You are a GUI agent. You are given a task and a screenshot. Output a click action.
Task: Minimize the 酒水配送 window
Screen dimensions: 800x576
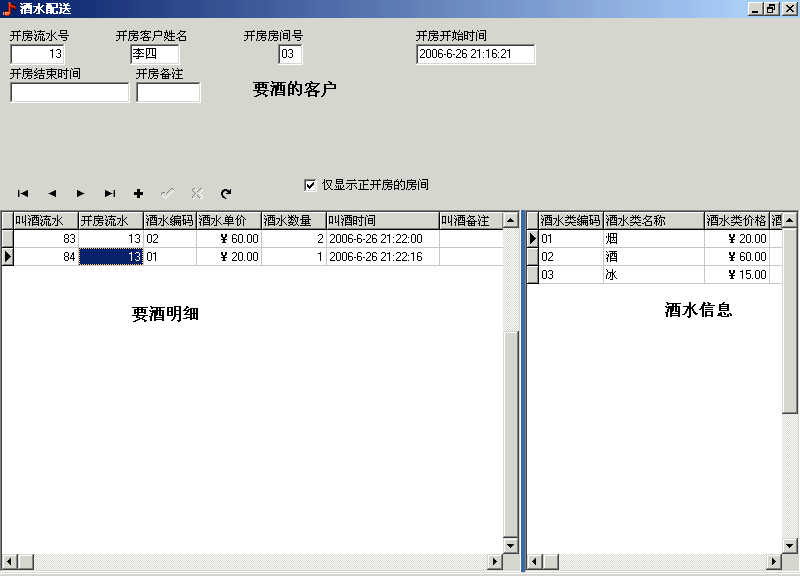(756, 9)
